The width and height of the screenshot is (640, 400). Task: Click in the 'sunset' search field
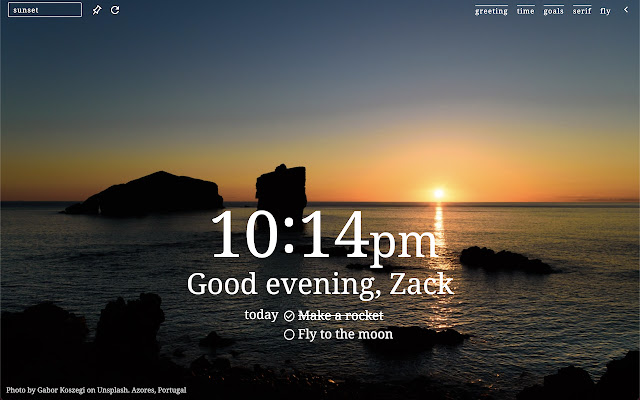[x=45, y=10]
